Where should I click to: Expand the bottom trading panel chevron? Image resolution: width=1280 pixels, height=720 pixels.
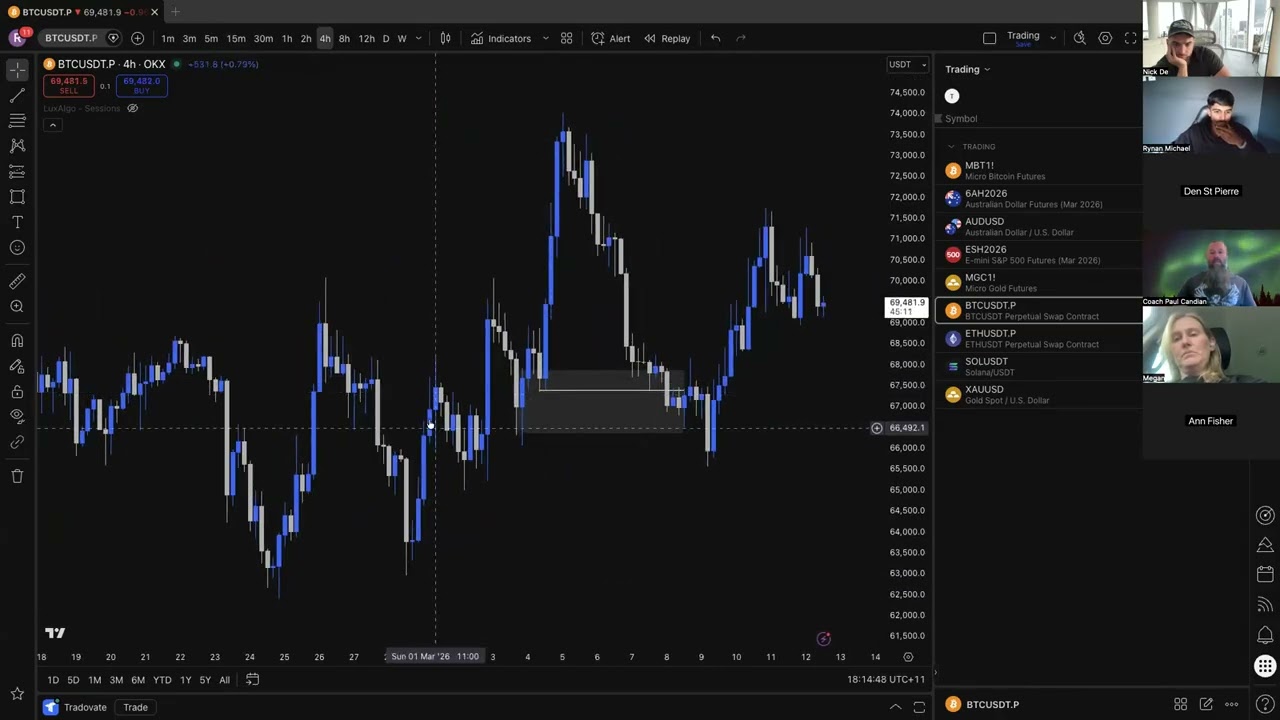[x=895, y=708]
